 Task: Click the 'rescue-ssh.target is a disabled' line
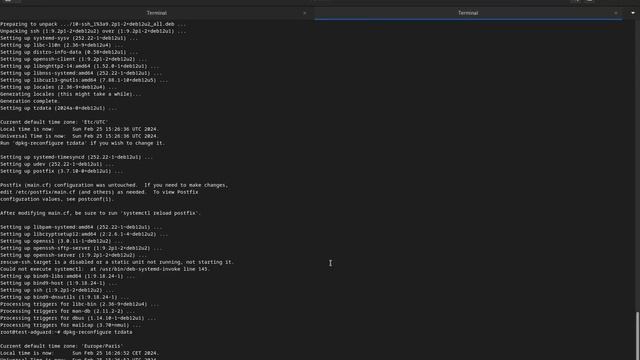click(117, 262)
